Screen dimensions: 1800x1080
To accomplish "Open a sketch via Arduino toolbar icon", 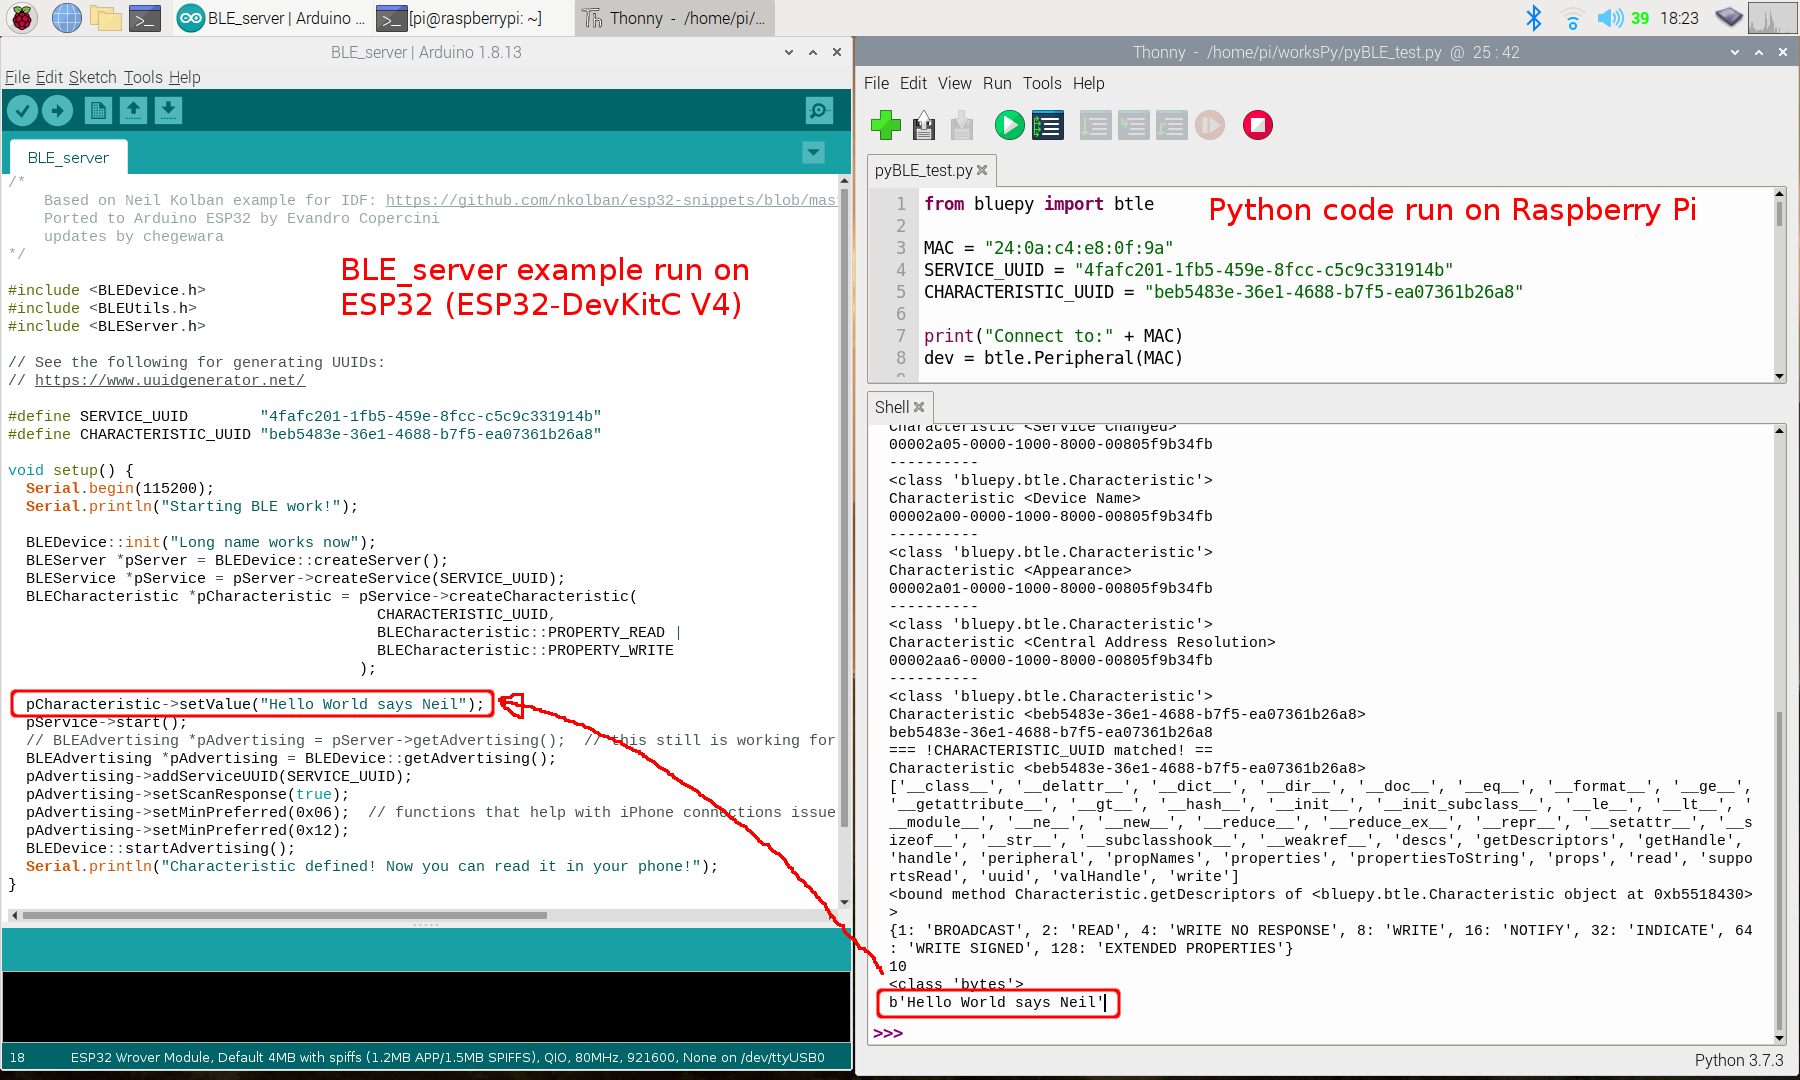I will coord(133,111).
